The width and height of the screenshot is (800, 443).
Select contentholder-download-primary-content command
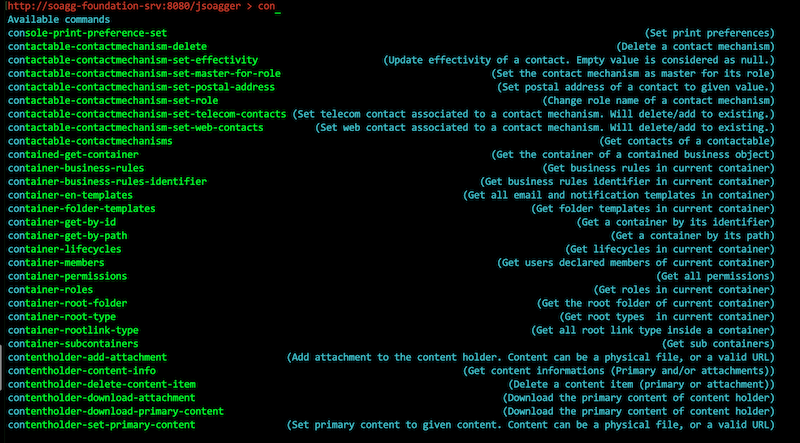(116, 411)
